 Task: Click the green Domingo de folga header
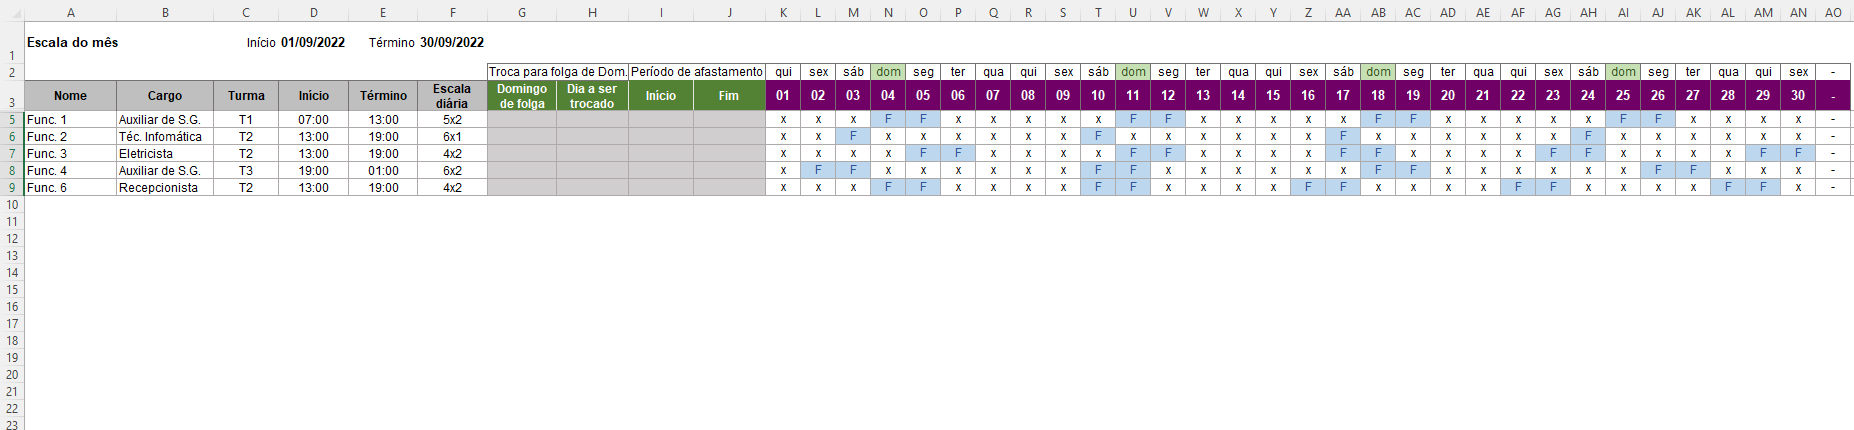522,96
